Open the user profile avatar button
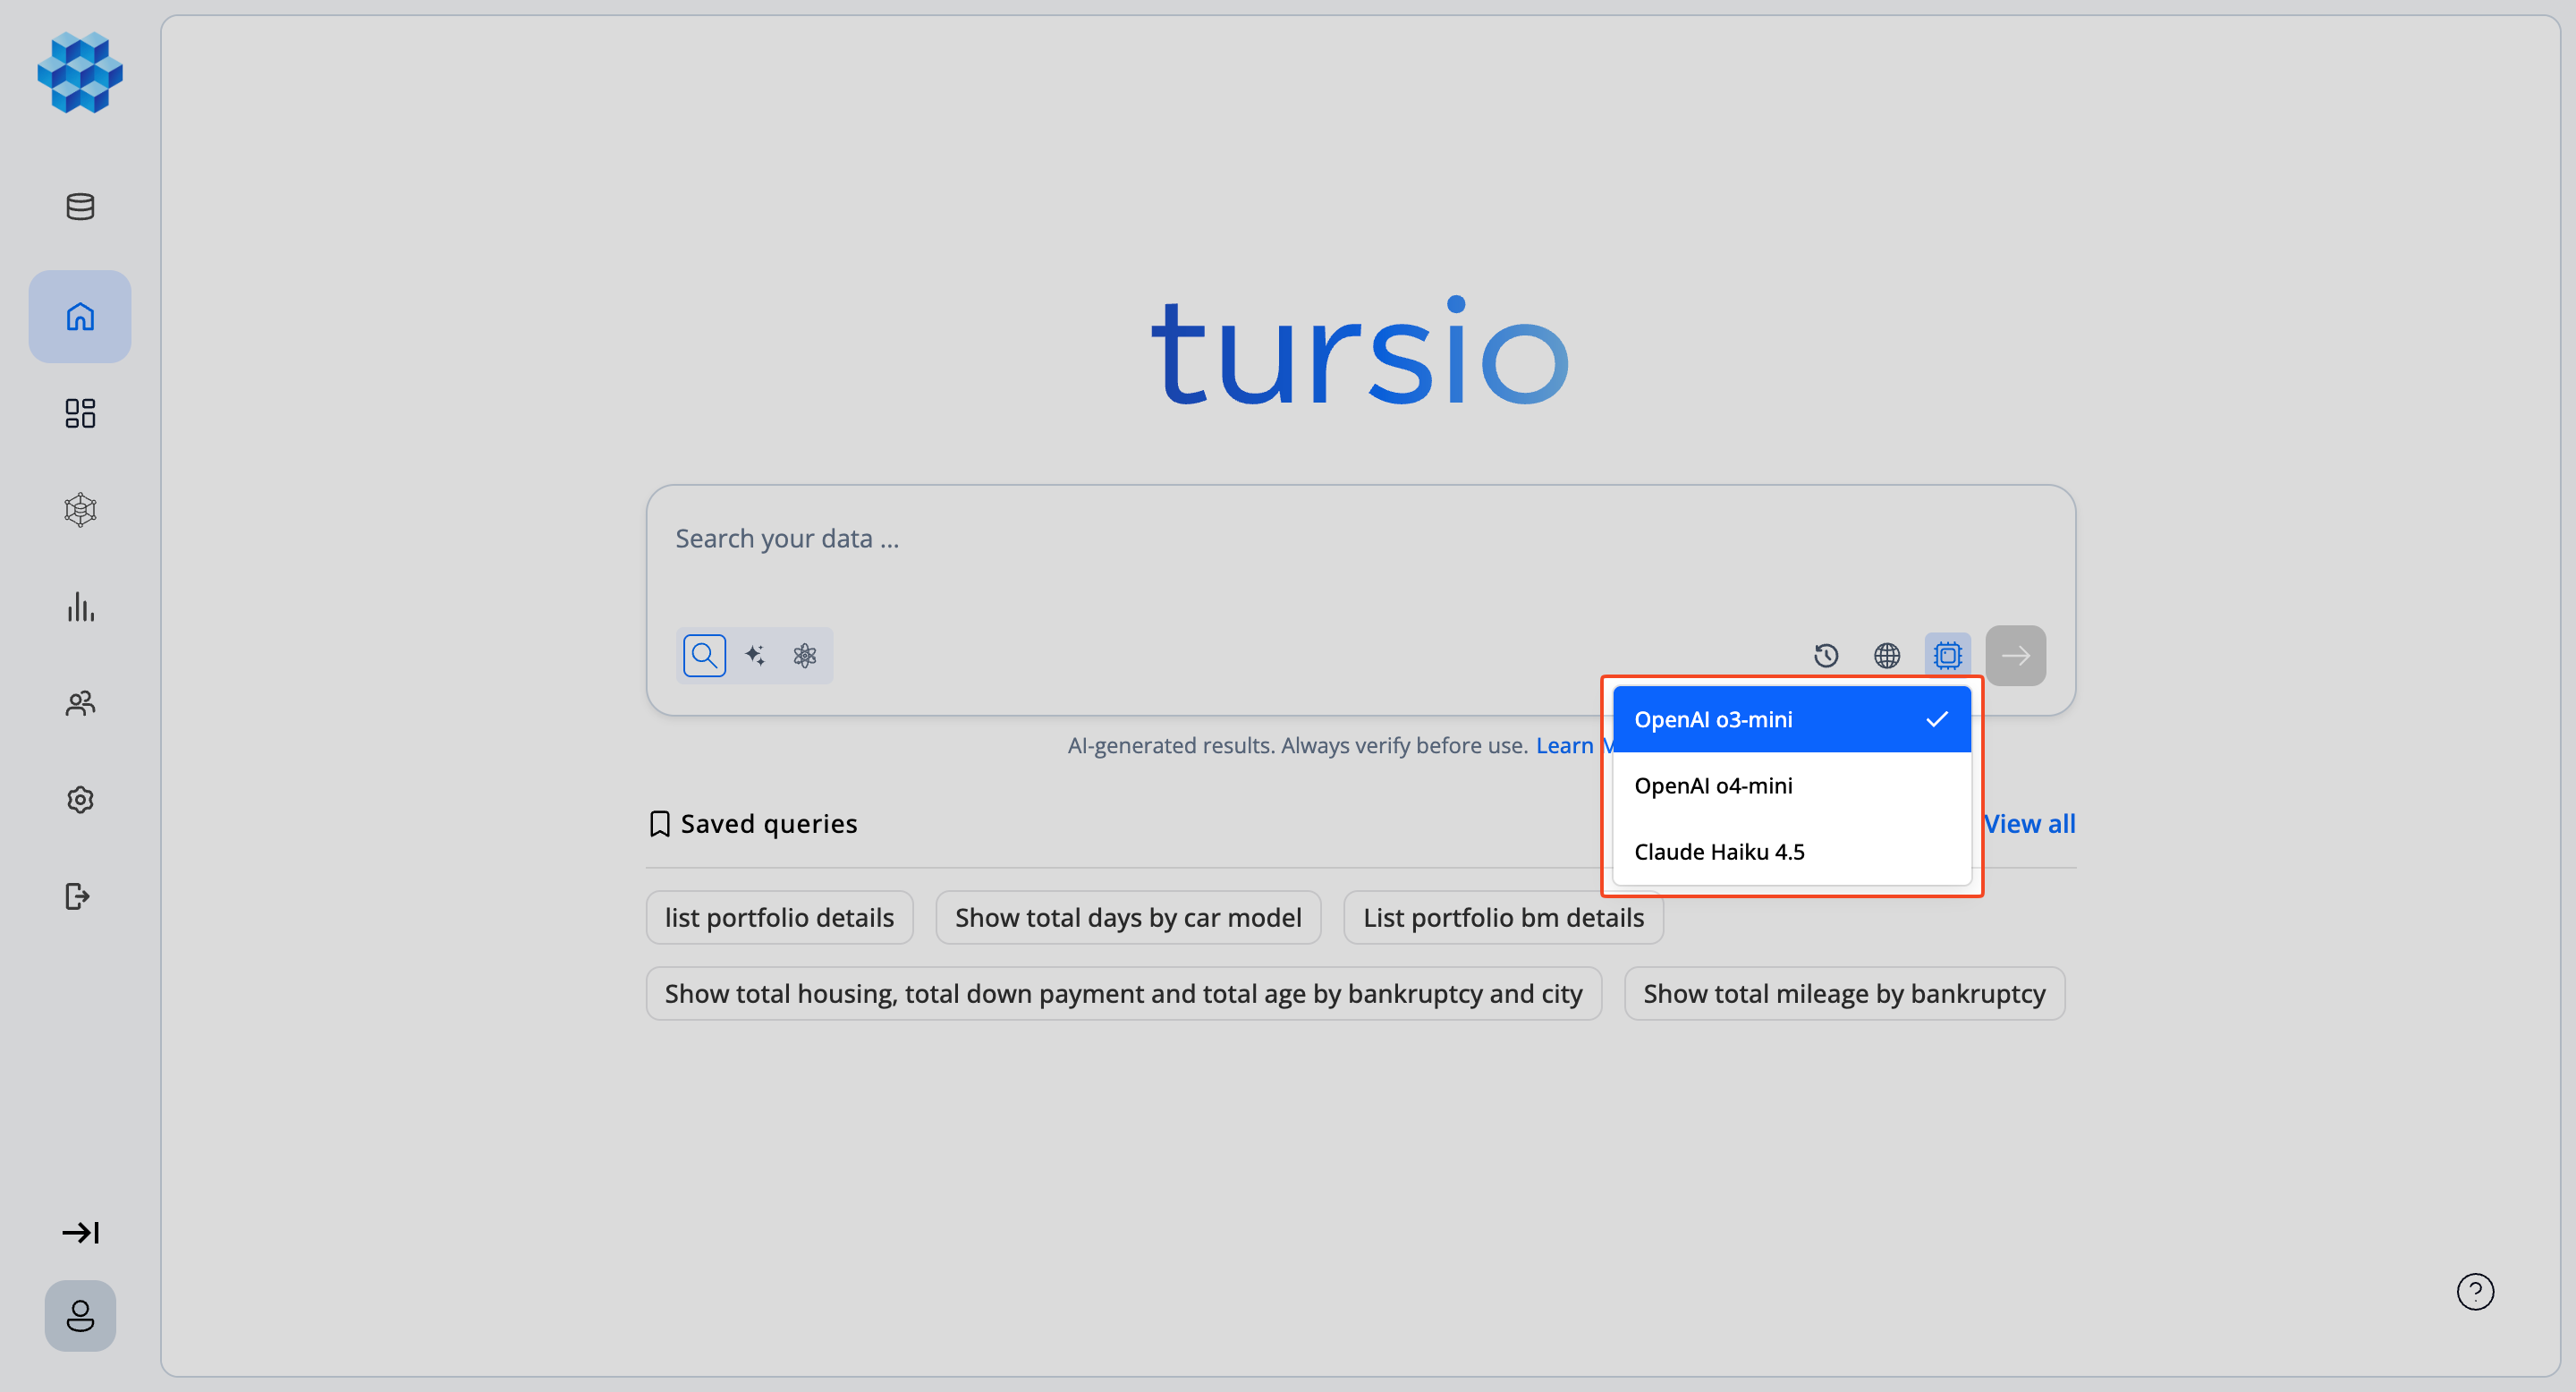The height and width of the screenshot is (1392, 2576). click(80, 1316)
